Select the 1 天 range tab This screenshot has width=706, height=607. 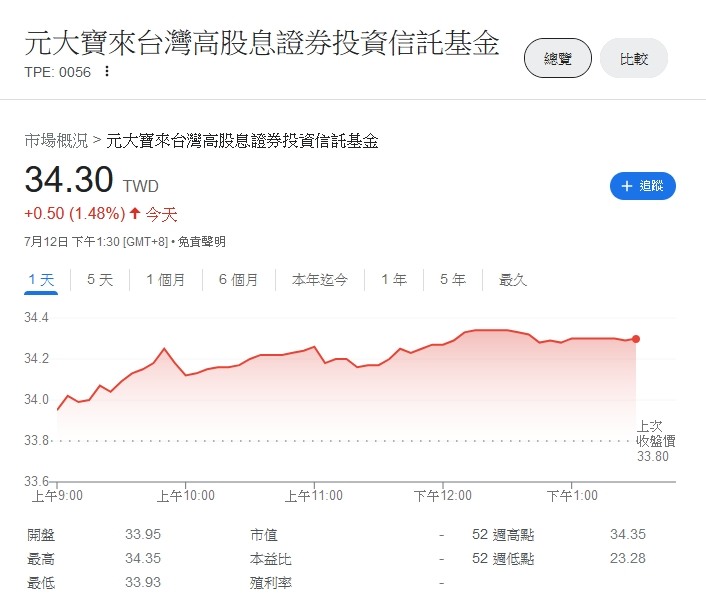point(41,280)
